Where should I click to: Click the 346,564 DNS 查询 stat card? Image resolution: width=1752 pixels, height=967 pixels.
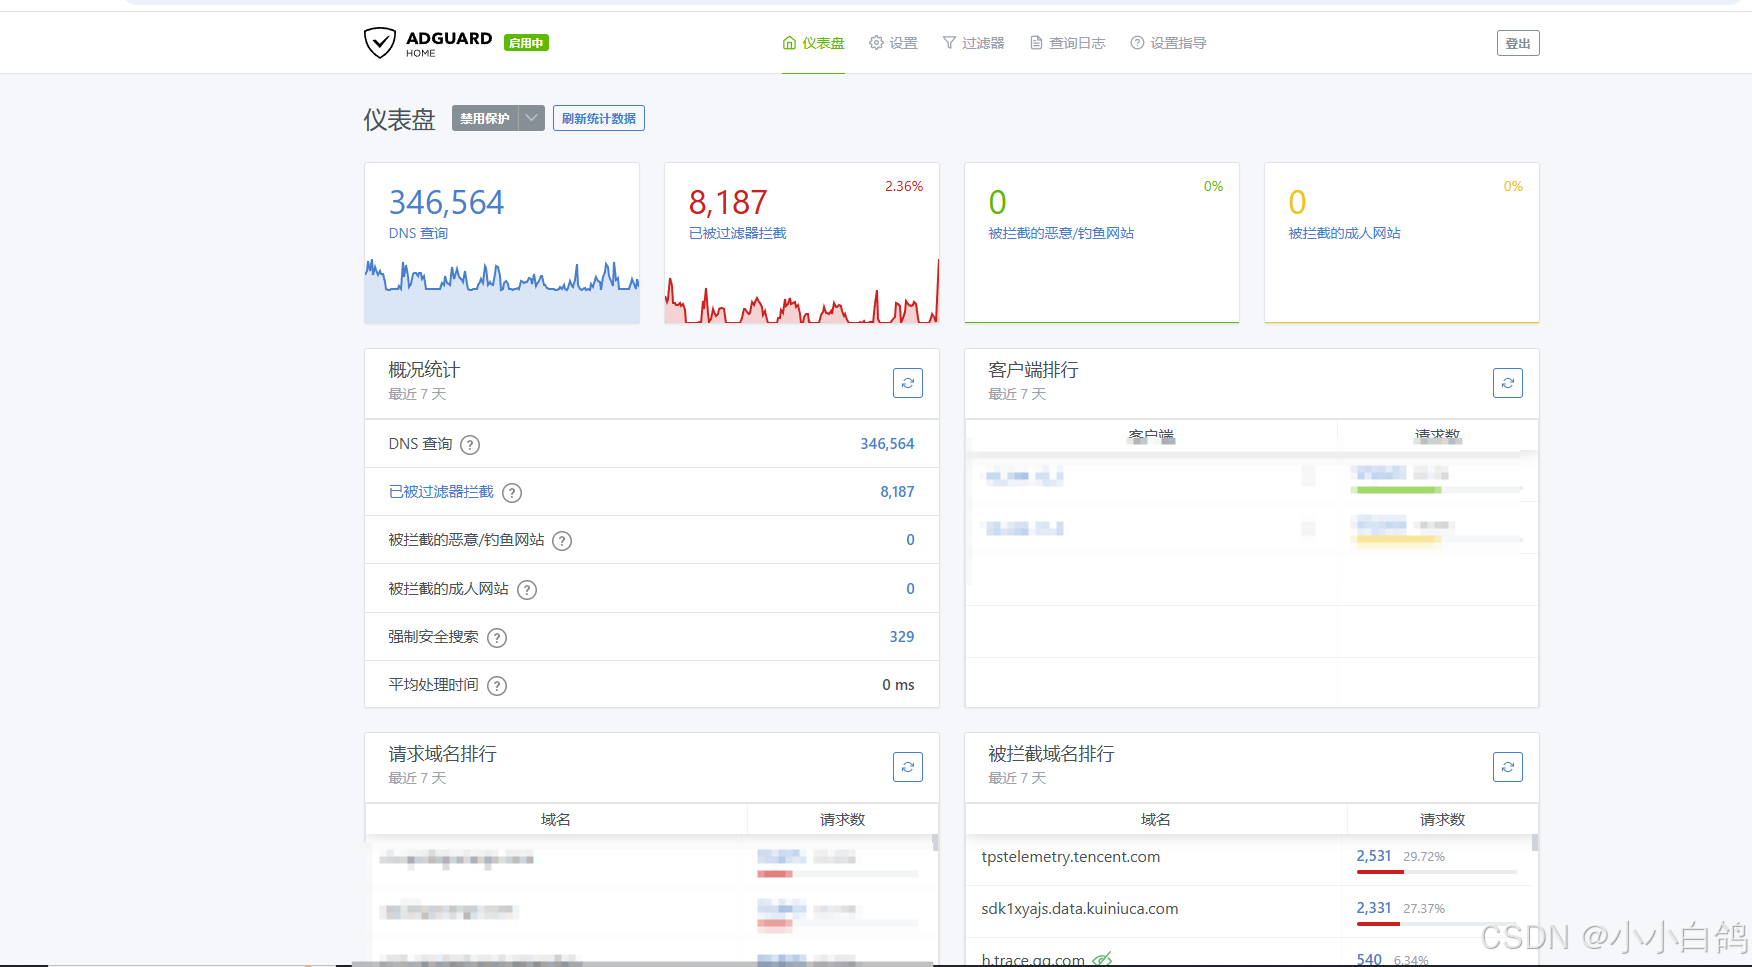(501, 243)
